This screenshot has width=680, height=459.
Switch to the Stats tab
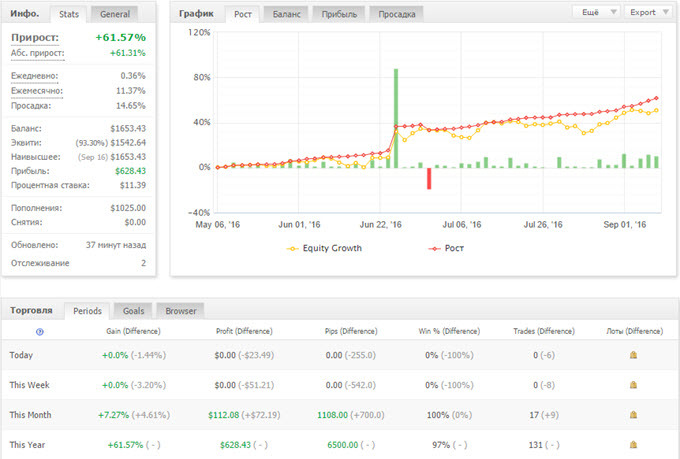coord(69,14)
